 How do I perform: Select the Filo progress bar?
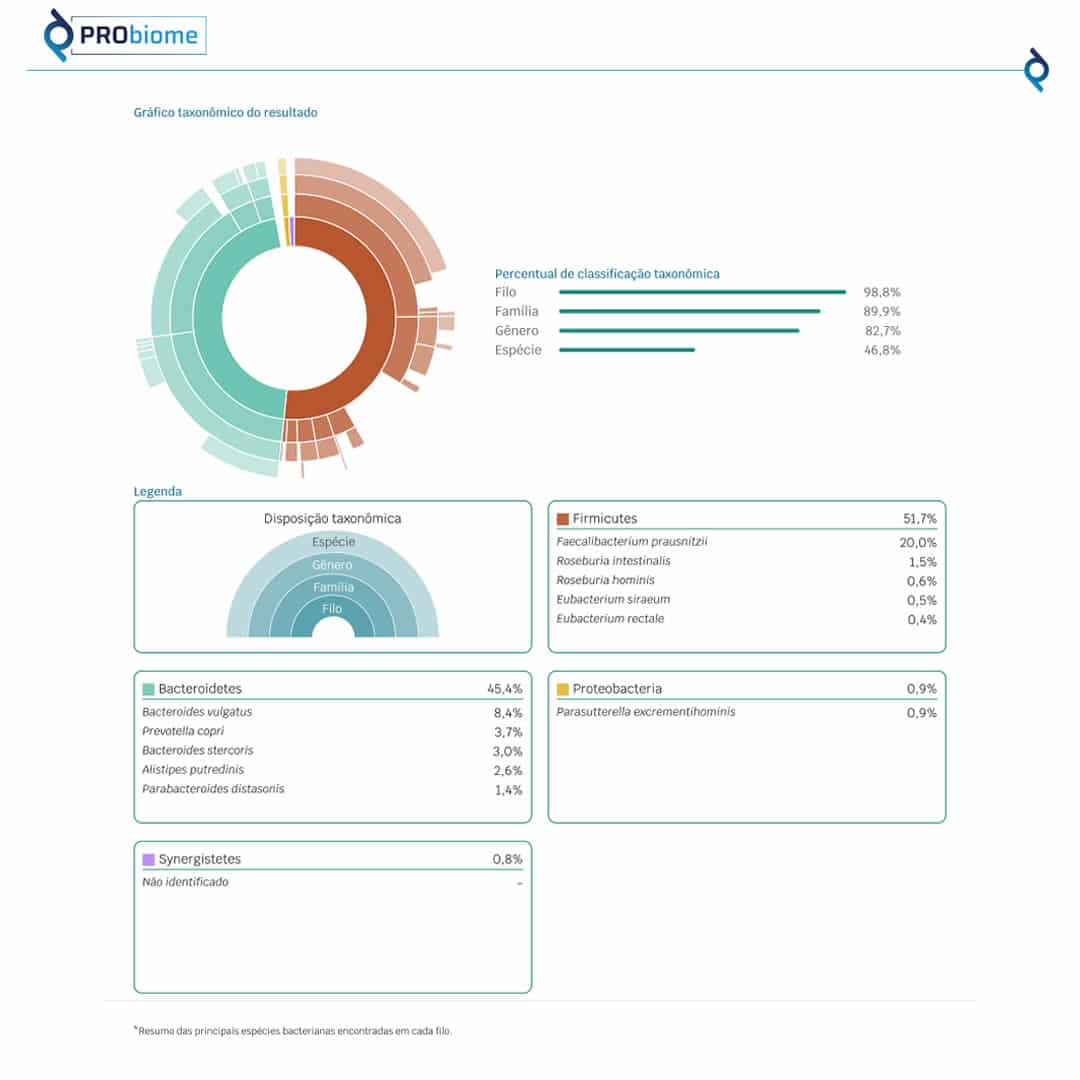(x=702, y=293)
